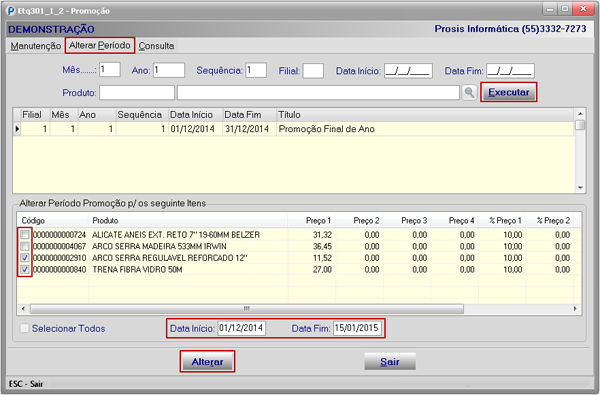Click the upper grid Data Início column header
600x395 pixels.
click(196, 115)
